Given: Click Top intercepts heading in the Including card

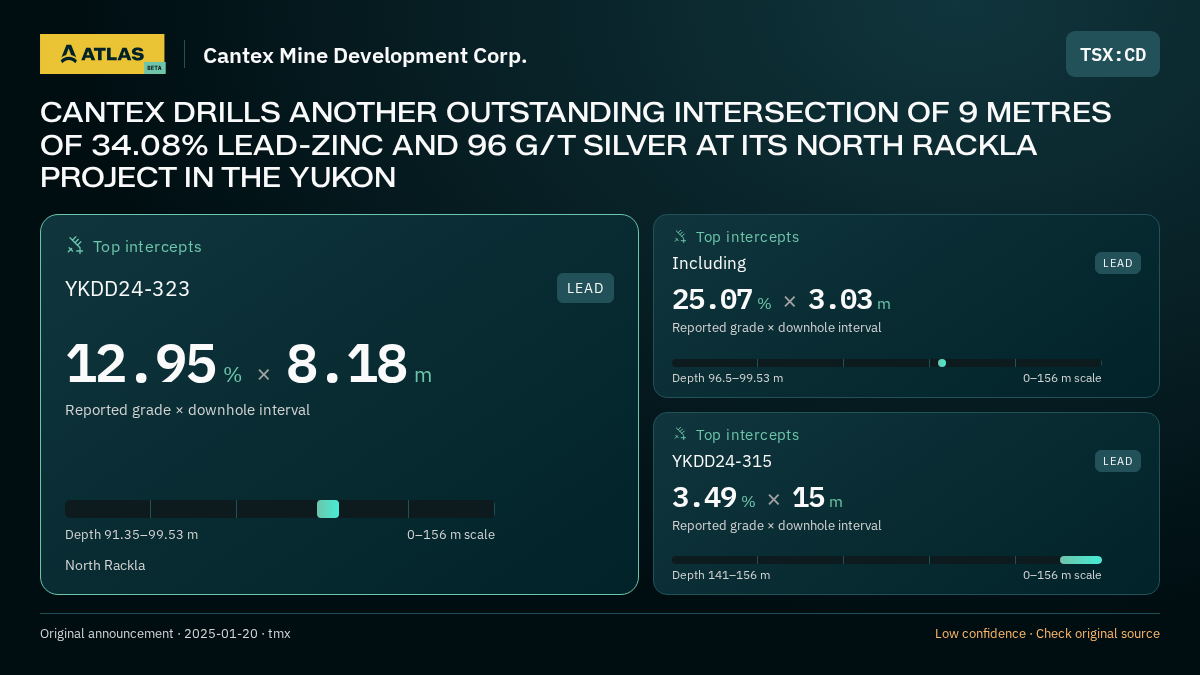Looking at the screenshot, I should (747, 237).
